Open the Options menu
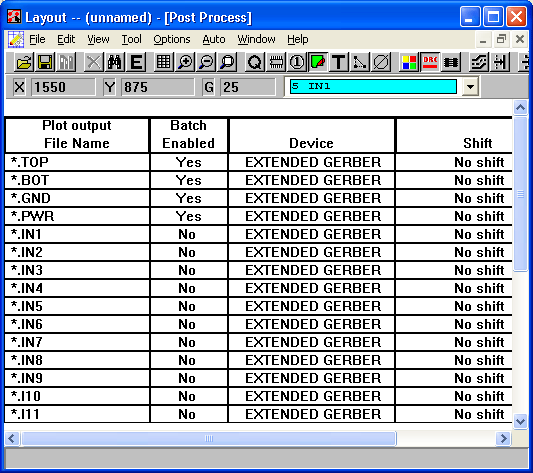The width and height of the screenshot is (533, 473). (172, 39)
